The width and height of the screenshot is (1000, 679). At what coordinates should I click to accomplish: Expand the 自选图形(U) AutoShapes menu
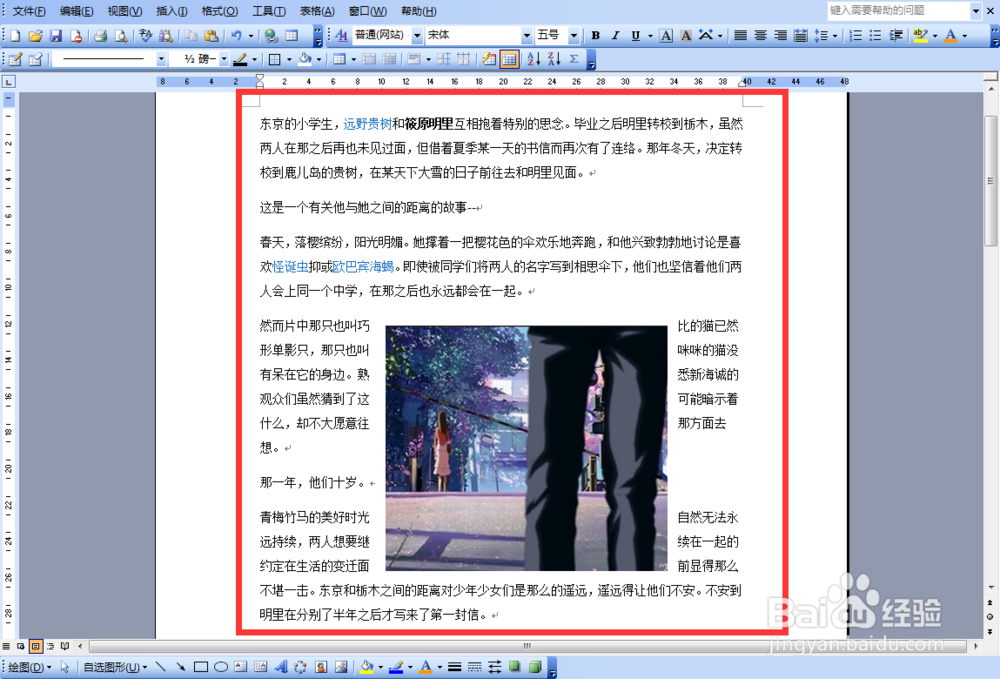pyautogui.click(x=115, y=668)
